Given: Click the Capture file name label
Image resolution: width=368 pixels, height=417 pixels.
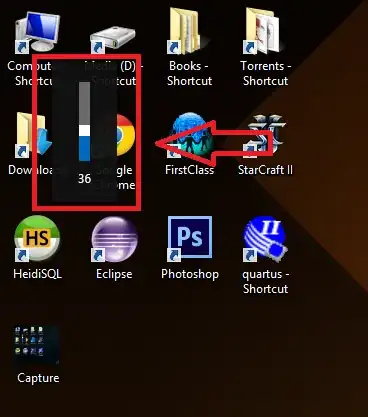Looking at the screenshot, I should pos(38,378).
